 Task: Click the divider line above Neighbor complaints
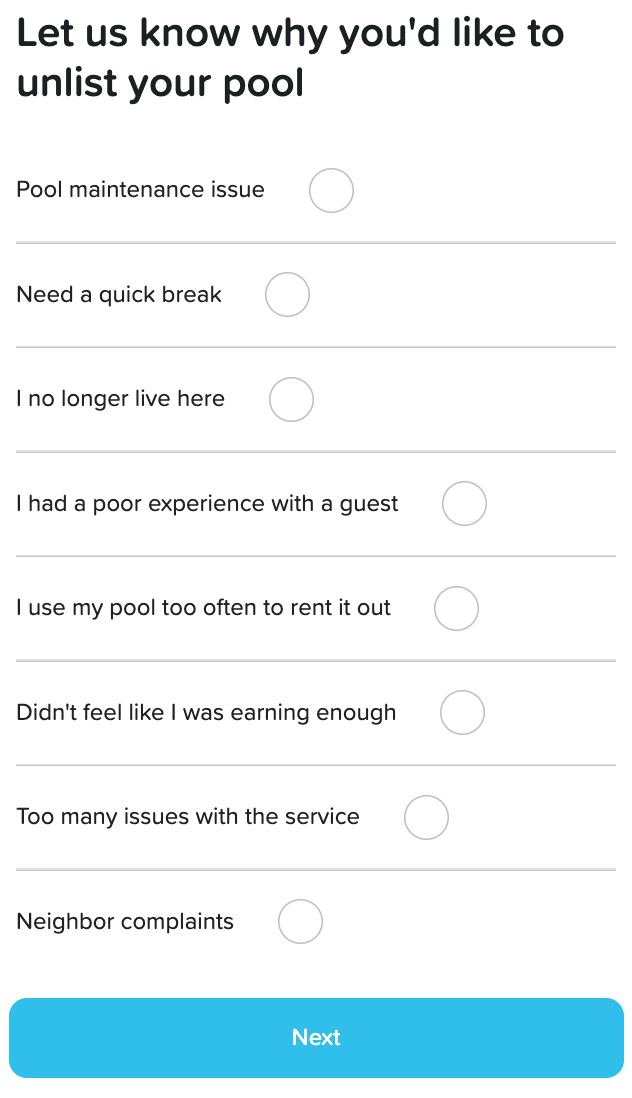316,870
